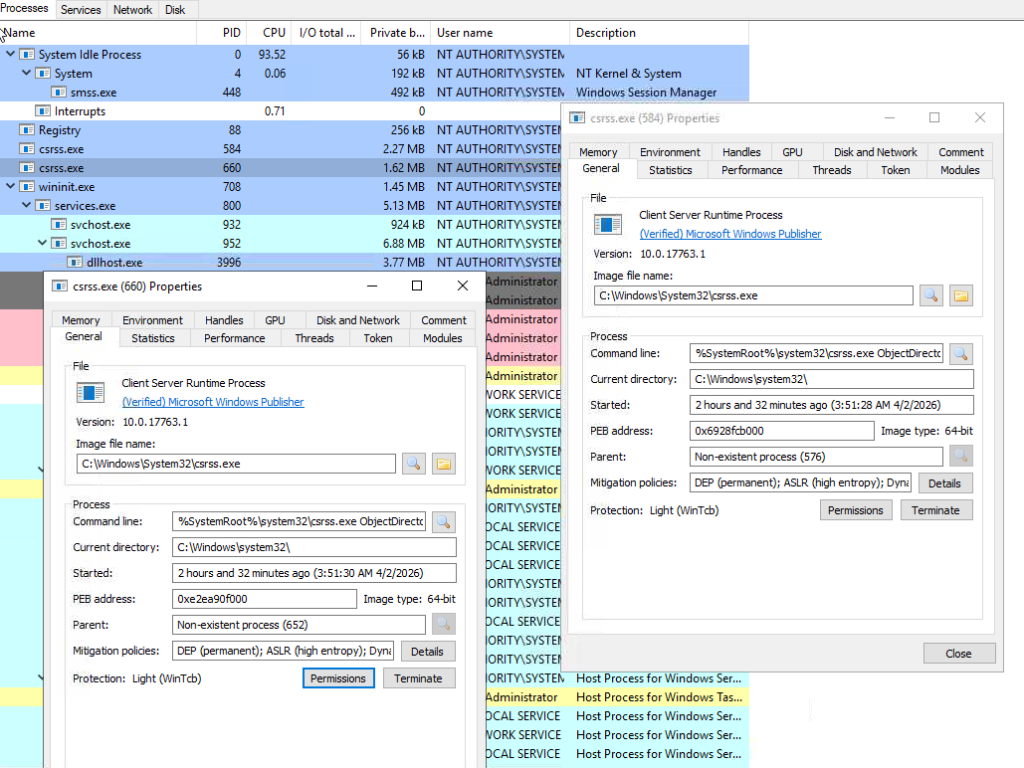Click the Registry process icon in the list
Image resolution: width=1024 pixels, height=768 pixels.
[x=28, y=130]
